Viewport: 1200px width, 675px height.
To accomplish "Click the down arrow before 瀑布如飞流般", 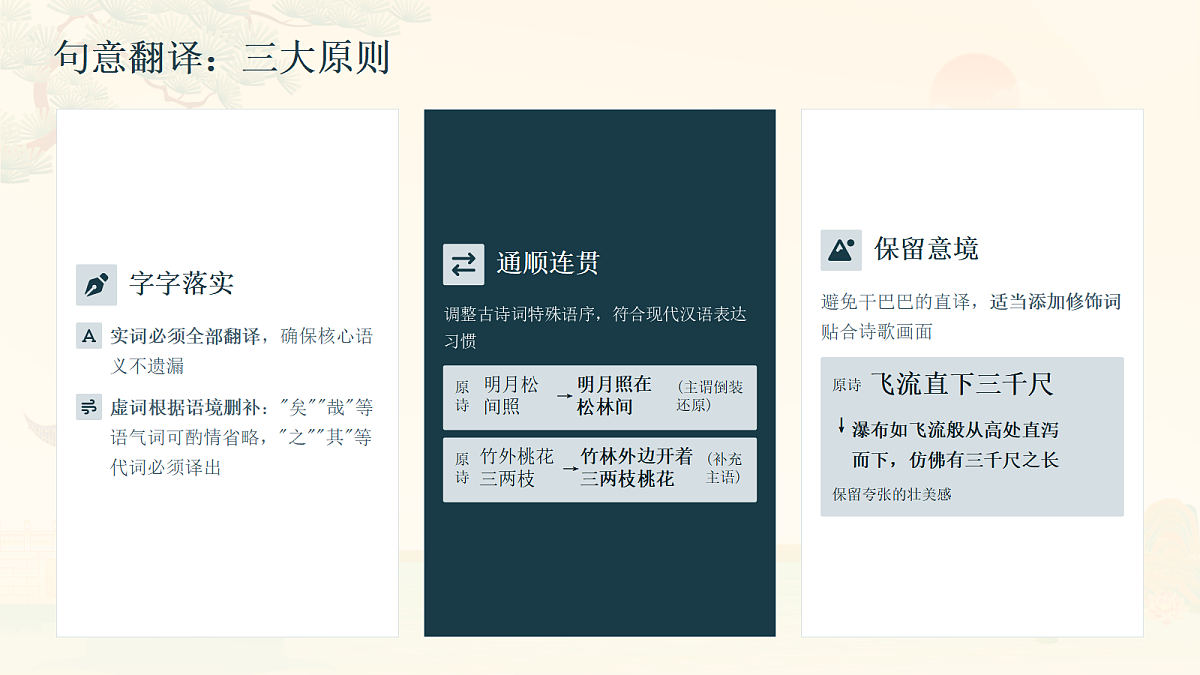I will 841,428.
